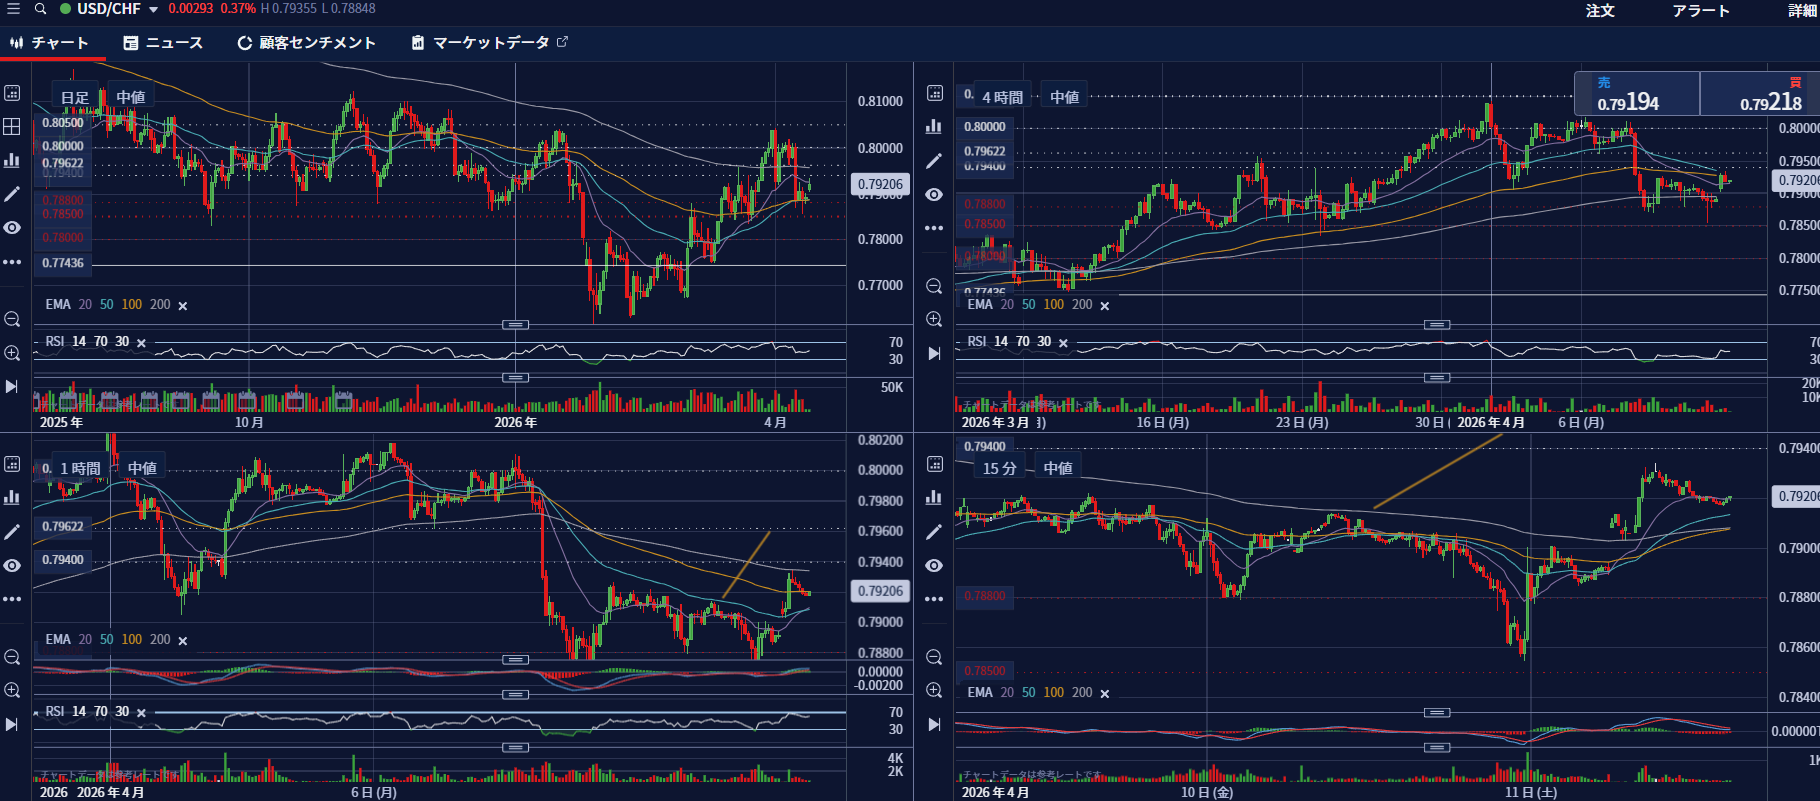Toggle the eye visibility on the 1時間 chart

(x=12, y=566)
